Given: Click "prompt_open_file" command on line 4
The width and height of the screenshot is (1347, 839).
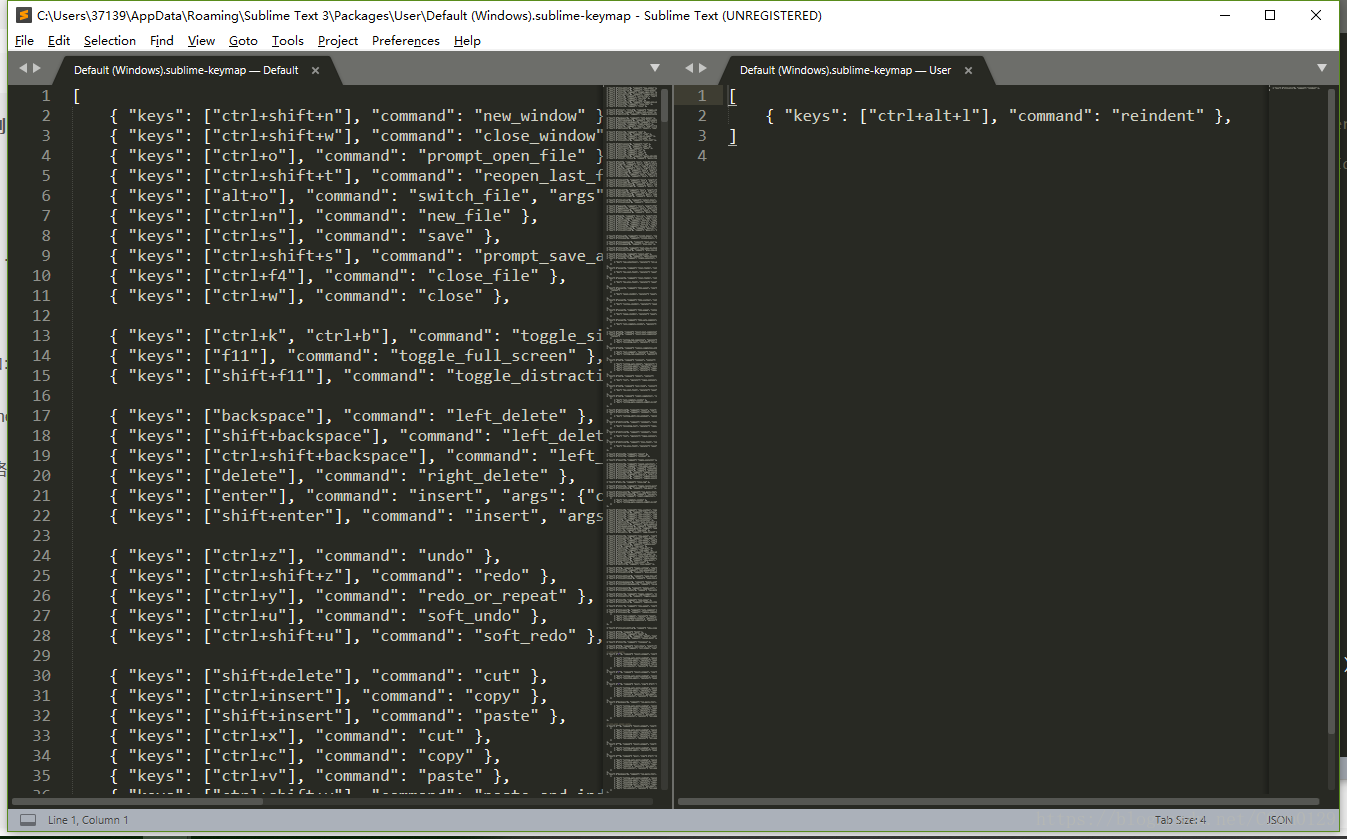Looking at the screenshot, I should coord(503,156).
